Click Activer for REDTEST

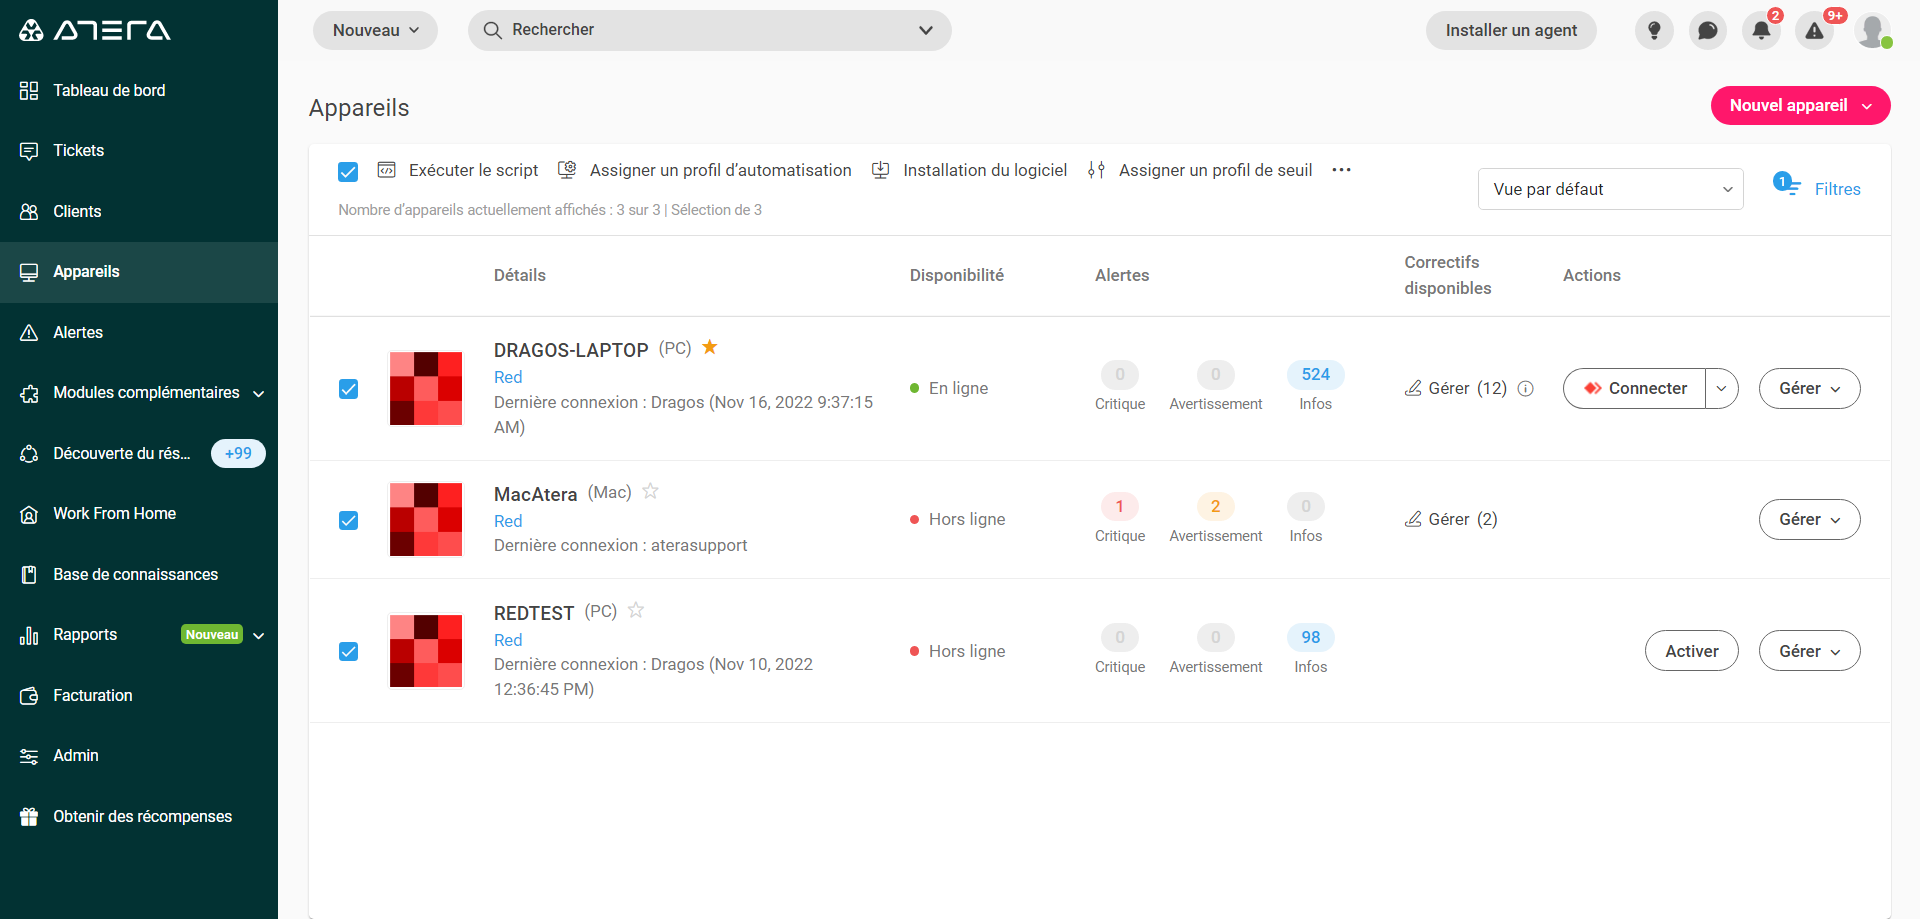click(1691, 651)
